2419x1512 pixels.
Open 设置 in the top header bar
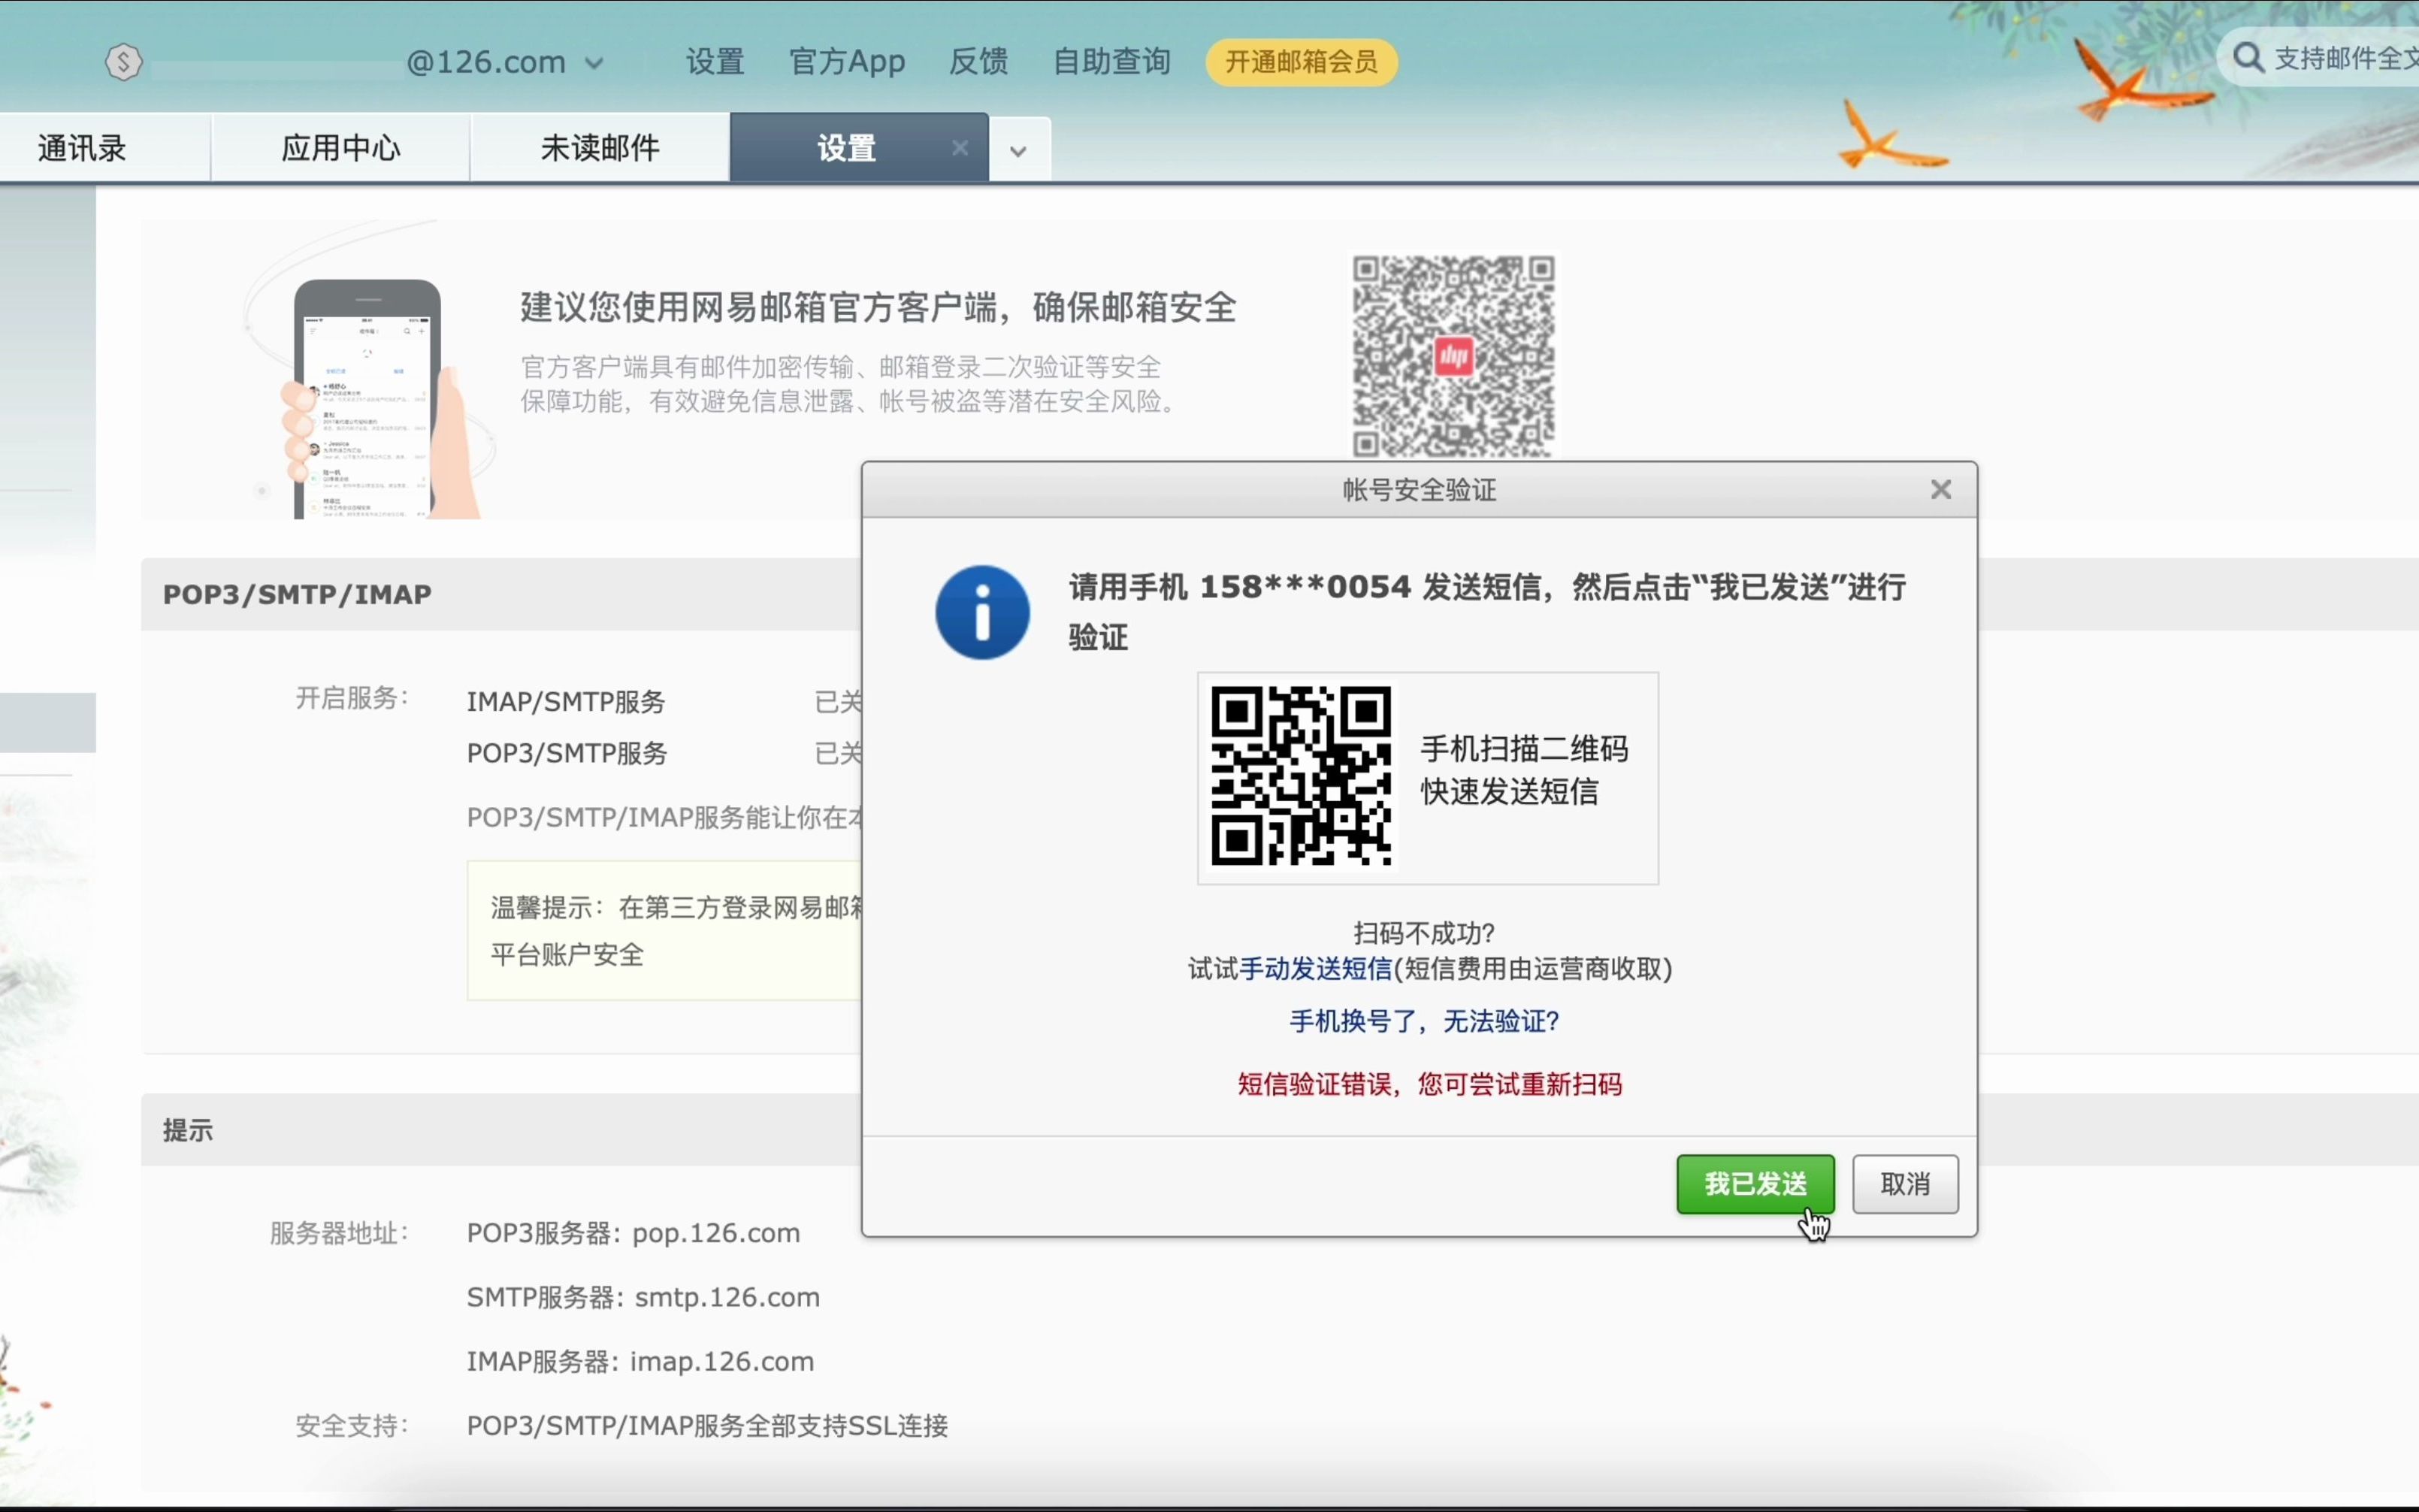[x=715, y=62]
